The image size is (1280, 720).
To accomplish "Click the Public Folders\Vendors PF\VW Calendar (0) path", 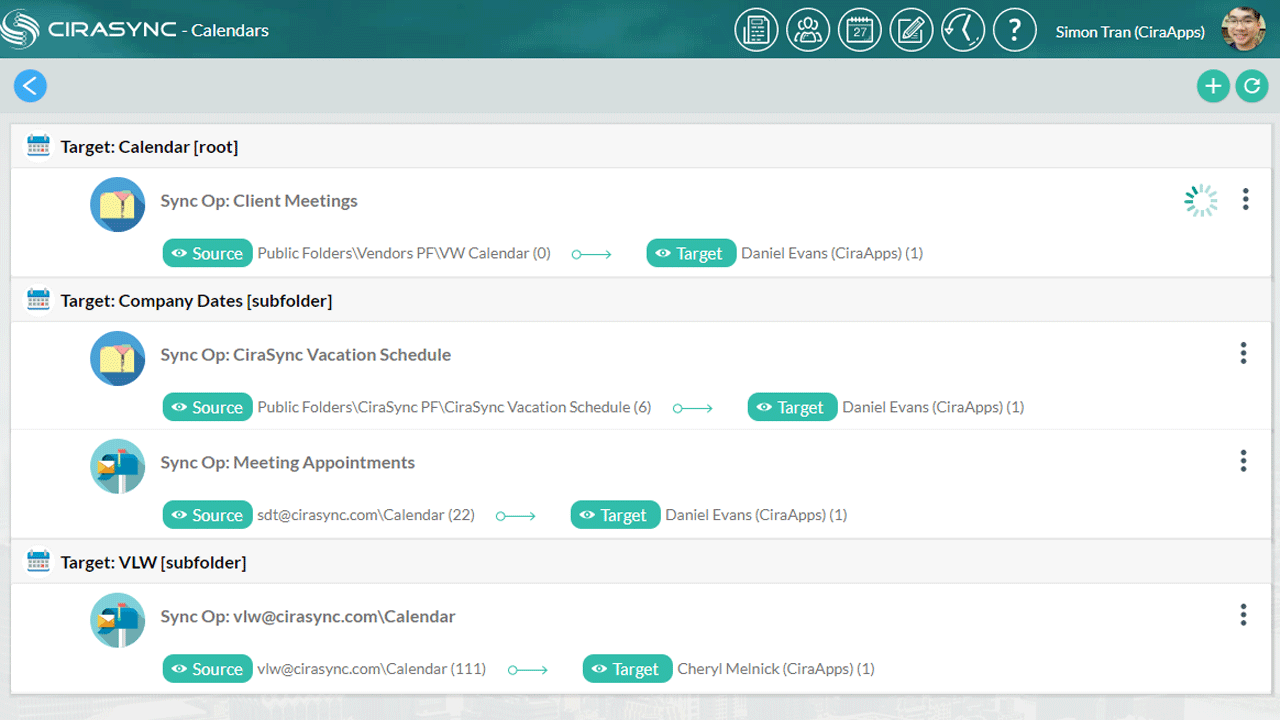I will [404, 253].
